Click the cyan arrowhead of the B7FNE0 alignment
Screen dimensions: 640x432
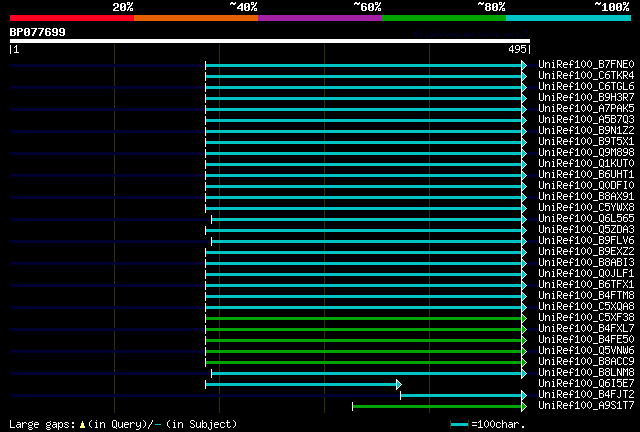click(x=524, y=65)
